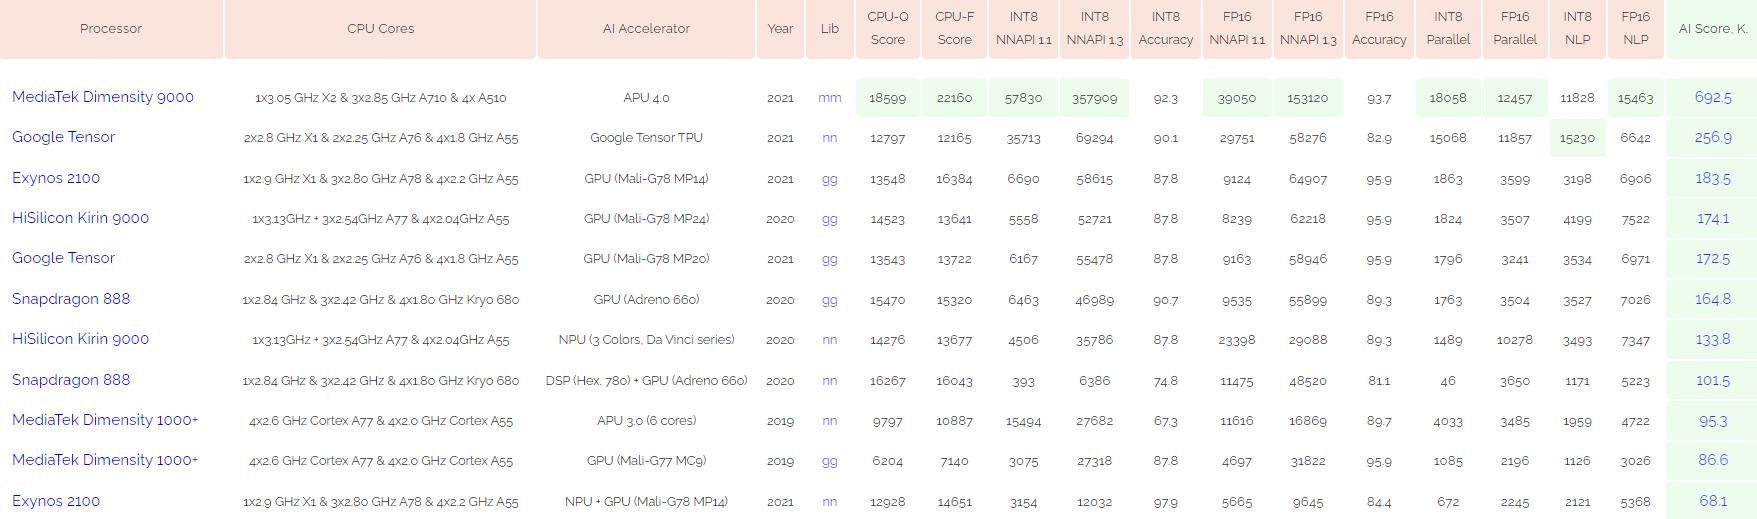Screen dimensions: 1757x519
Task: Open the 256.9 AI Score link
Action: (x=1713, y=137)
